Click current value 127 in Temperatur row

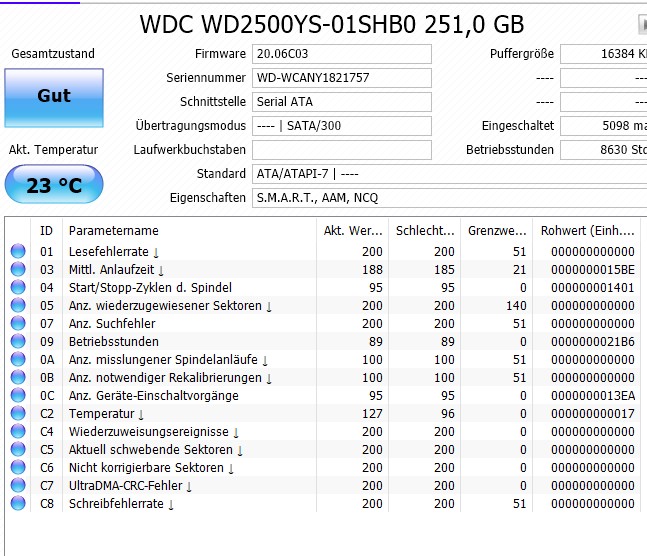tap(372, 413)
